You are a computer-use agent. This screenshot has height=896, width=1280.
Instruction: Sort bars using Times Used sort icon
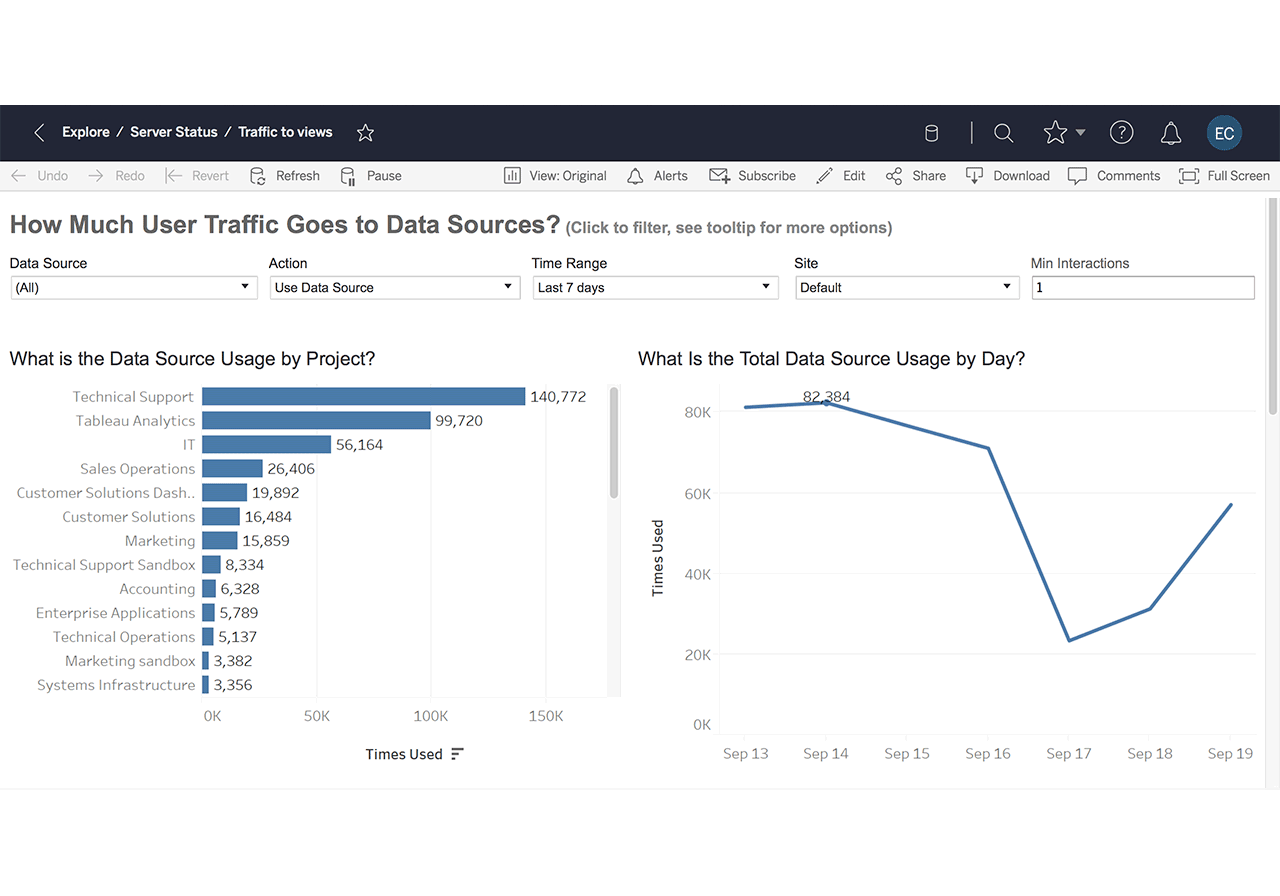coord(457,754)
